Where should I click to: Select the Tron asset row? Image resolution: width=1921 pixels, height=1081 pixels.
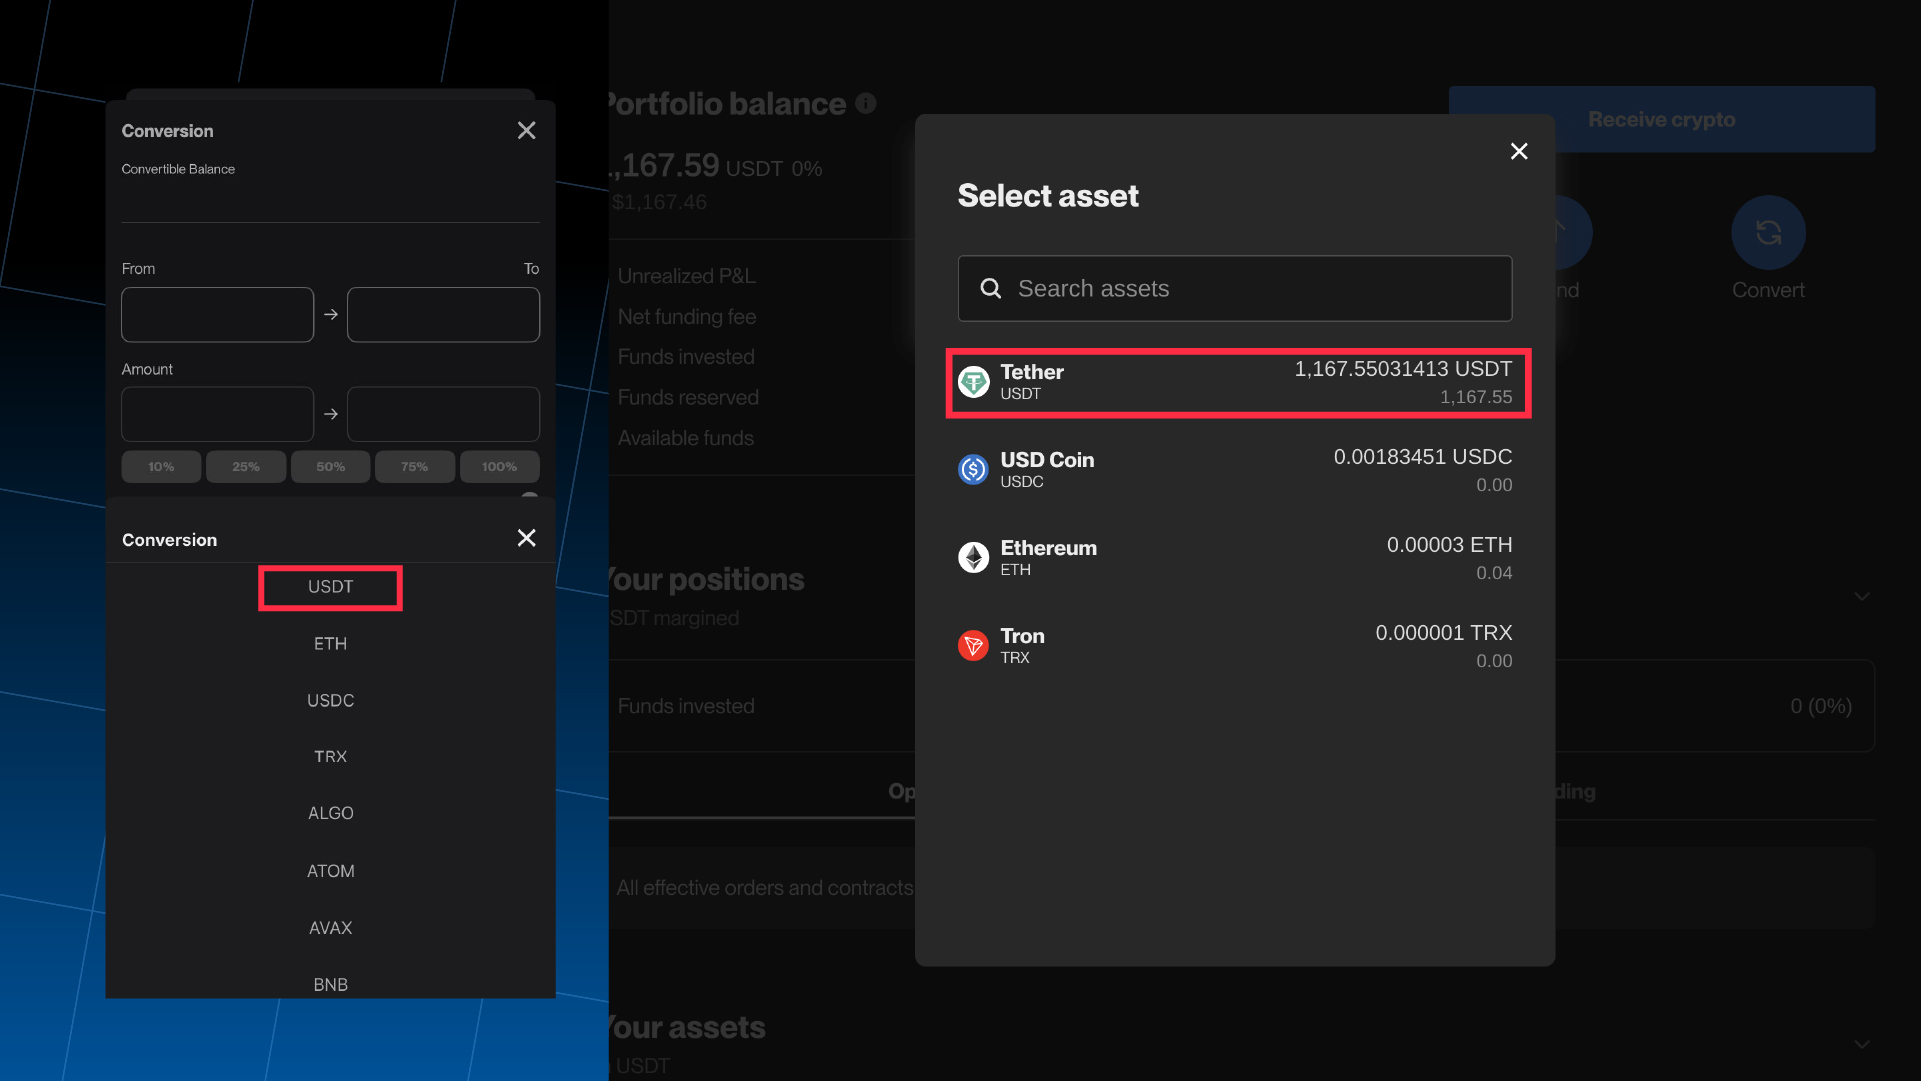pyautogui.click(x=1234, y=646)
